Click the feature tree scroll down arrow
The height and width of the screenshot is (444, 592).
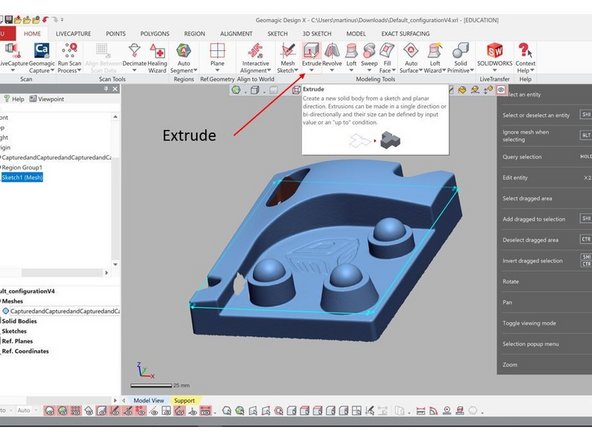pyautogui.click(x=116, y=264)
